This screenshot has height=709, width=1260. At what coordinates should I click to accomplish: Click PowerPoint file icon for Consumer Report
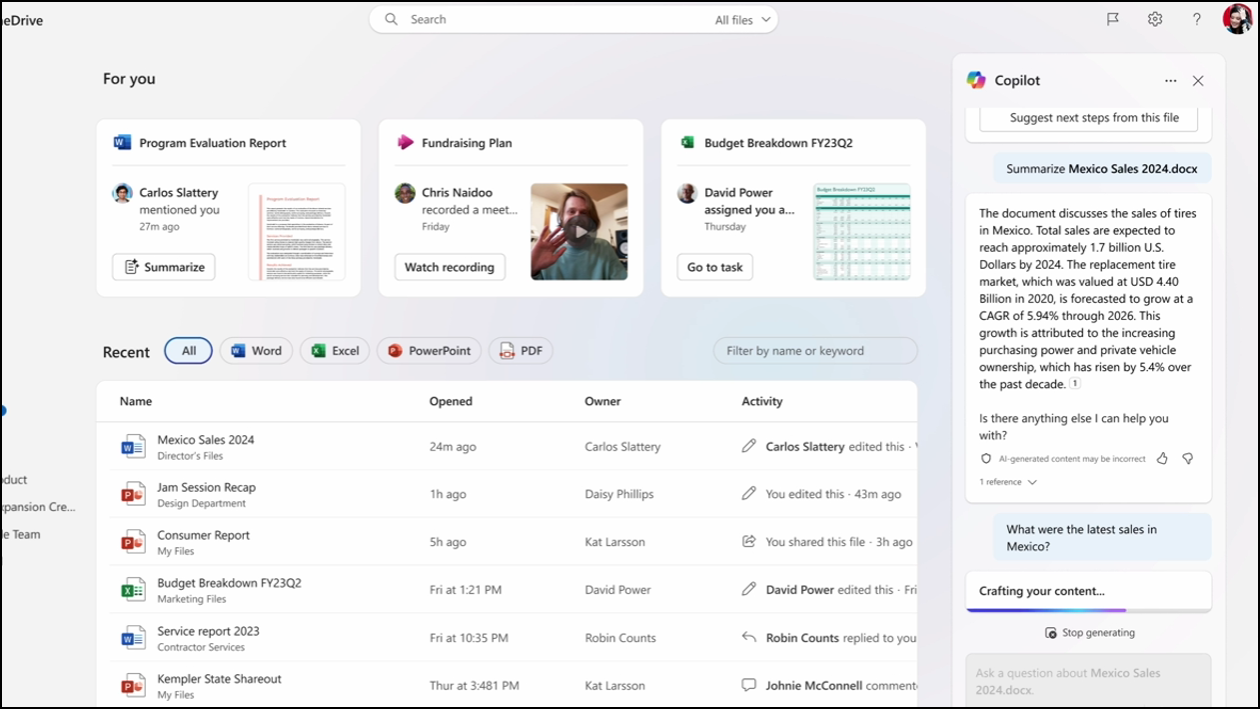(133, 542)
